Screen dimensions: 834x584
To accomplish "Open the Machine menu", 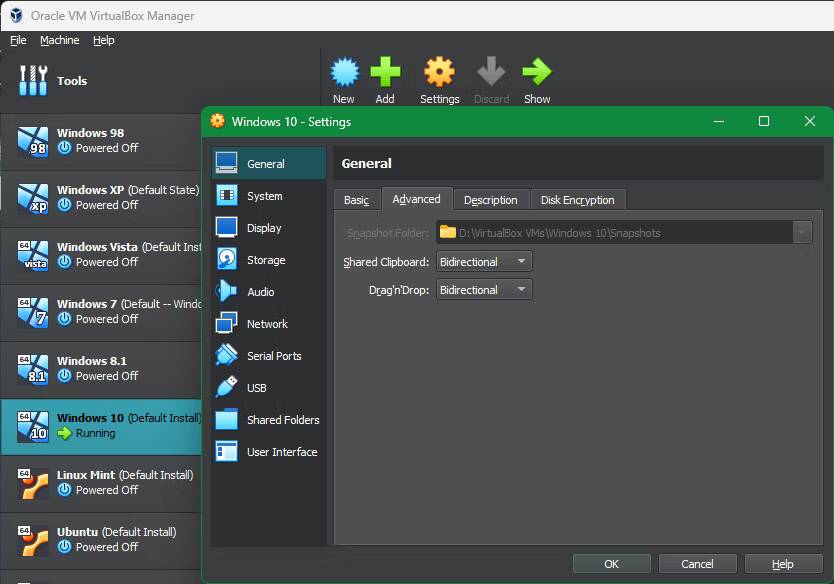I will click(60, 40).
